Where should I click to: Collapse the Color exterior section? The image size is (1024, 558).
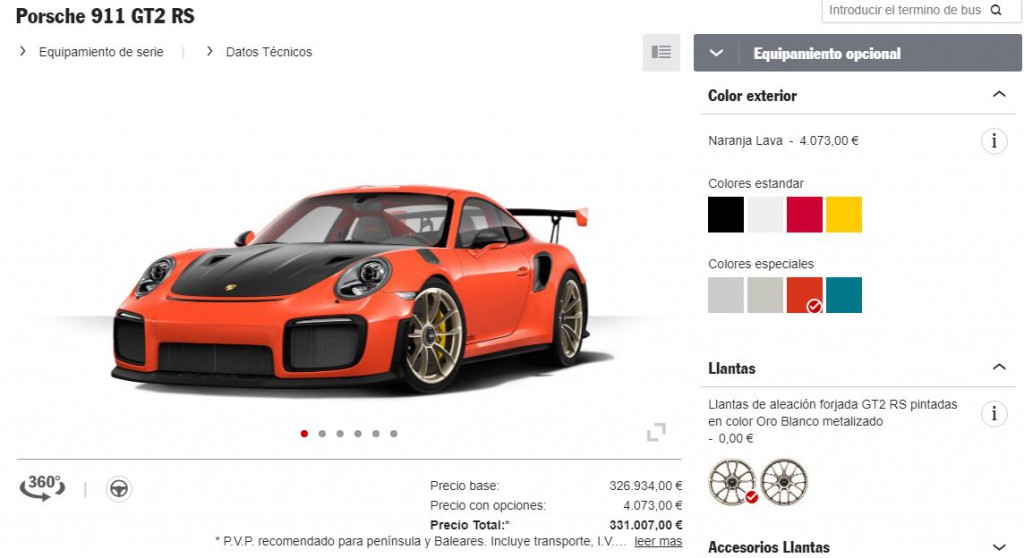999,95
